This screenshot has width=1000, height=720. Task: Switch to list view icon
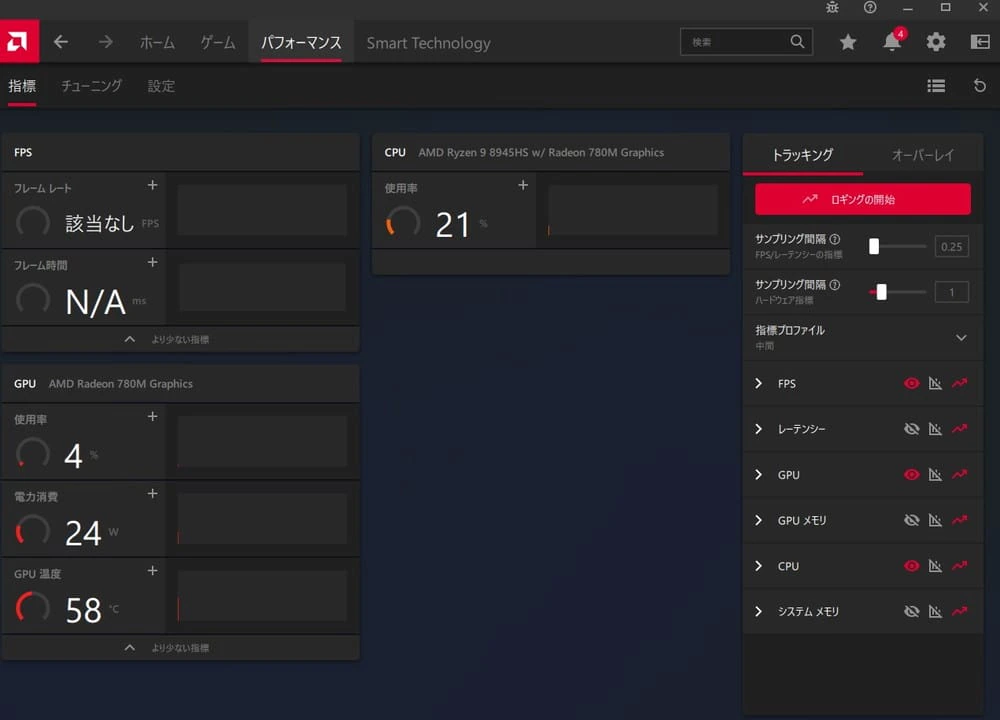(936, 86)
